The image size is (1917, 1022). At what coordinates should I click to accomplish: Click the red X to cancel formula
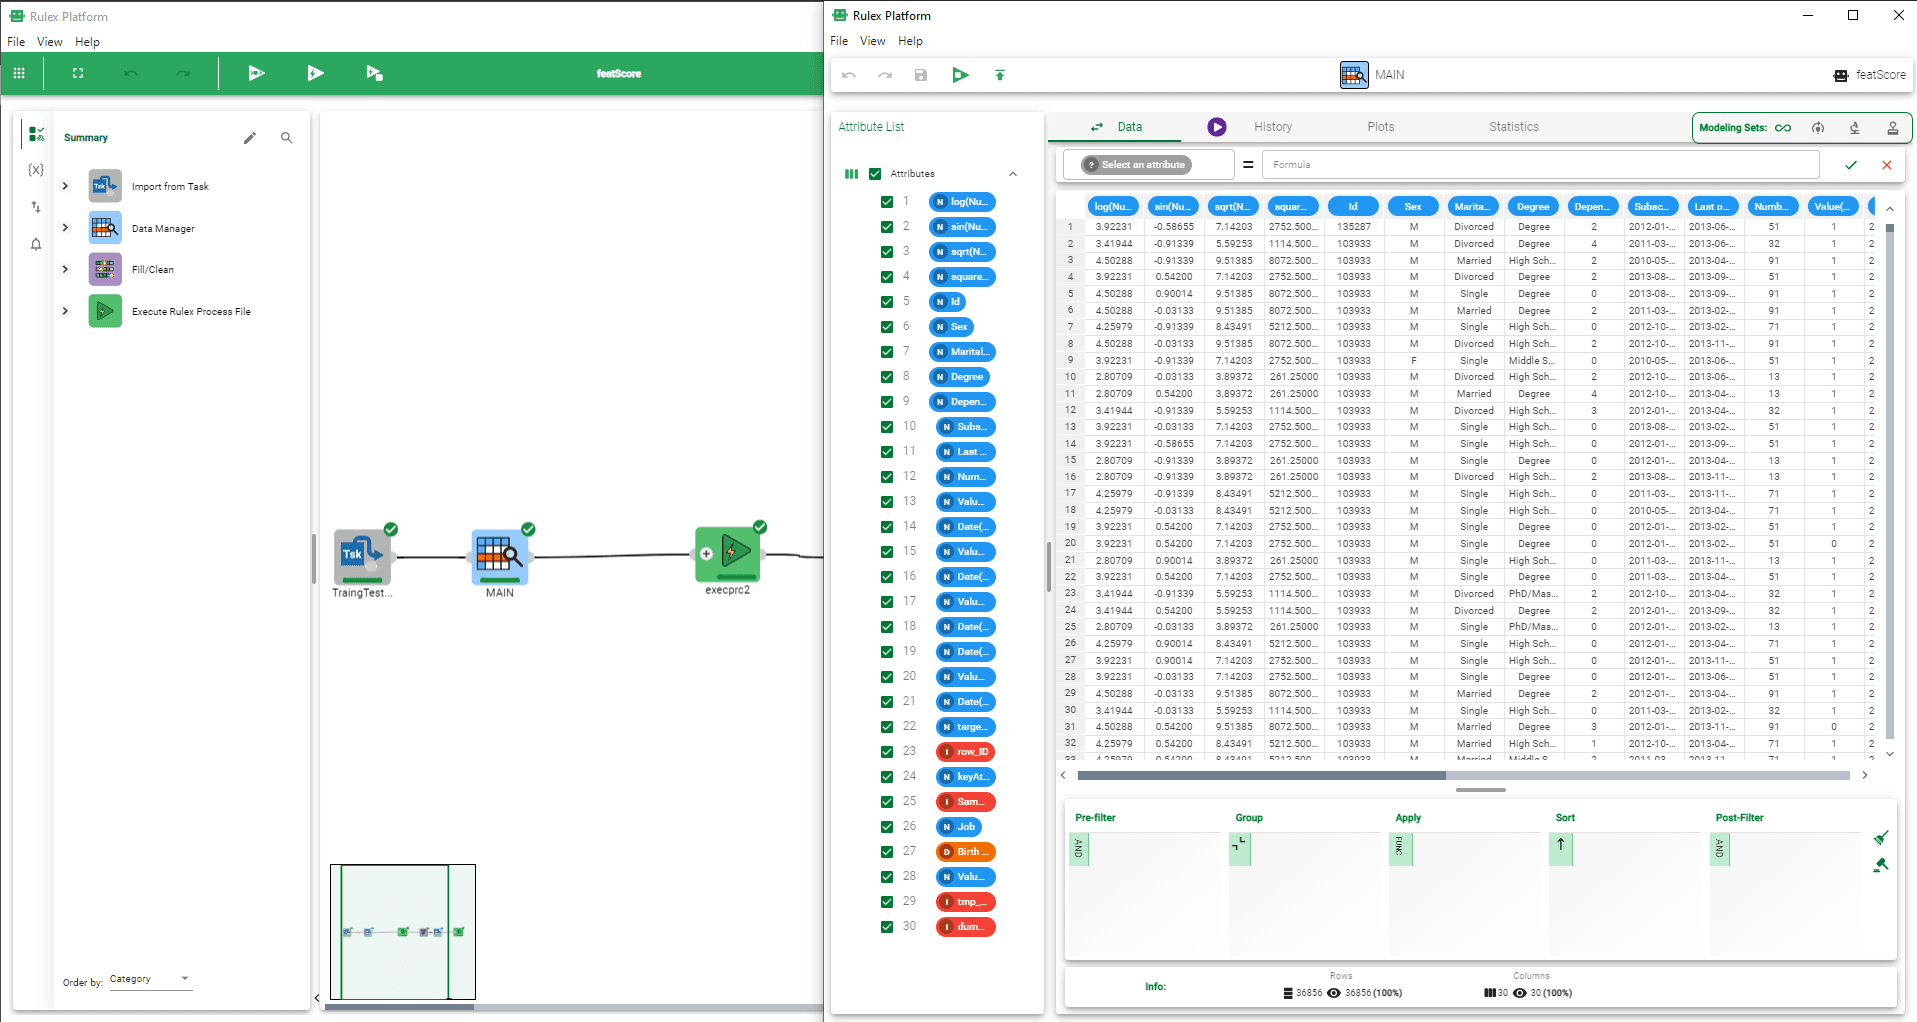1886,165
